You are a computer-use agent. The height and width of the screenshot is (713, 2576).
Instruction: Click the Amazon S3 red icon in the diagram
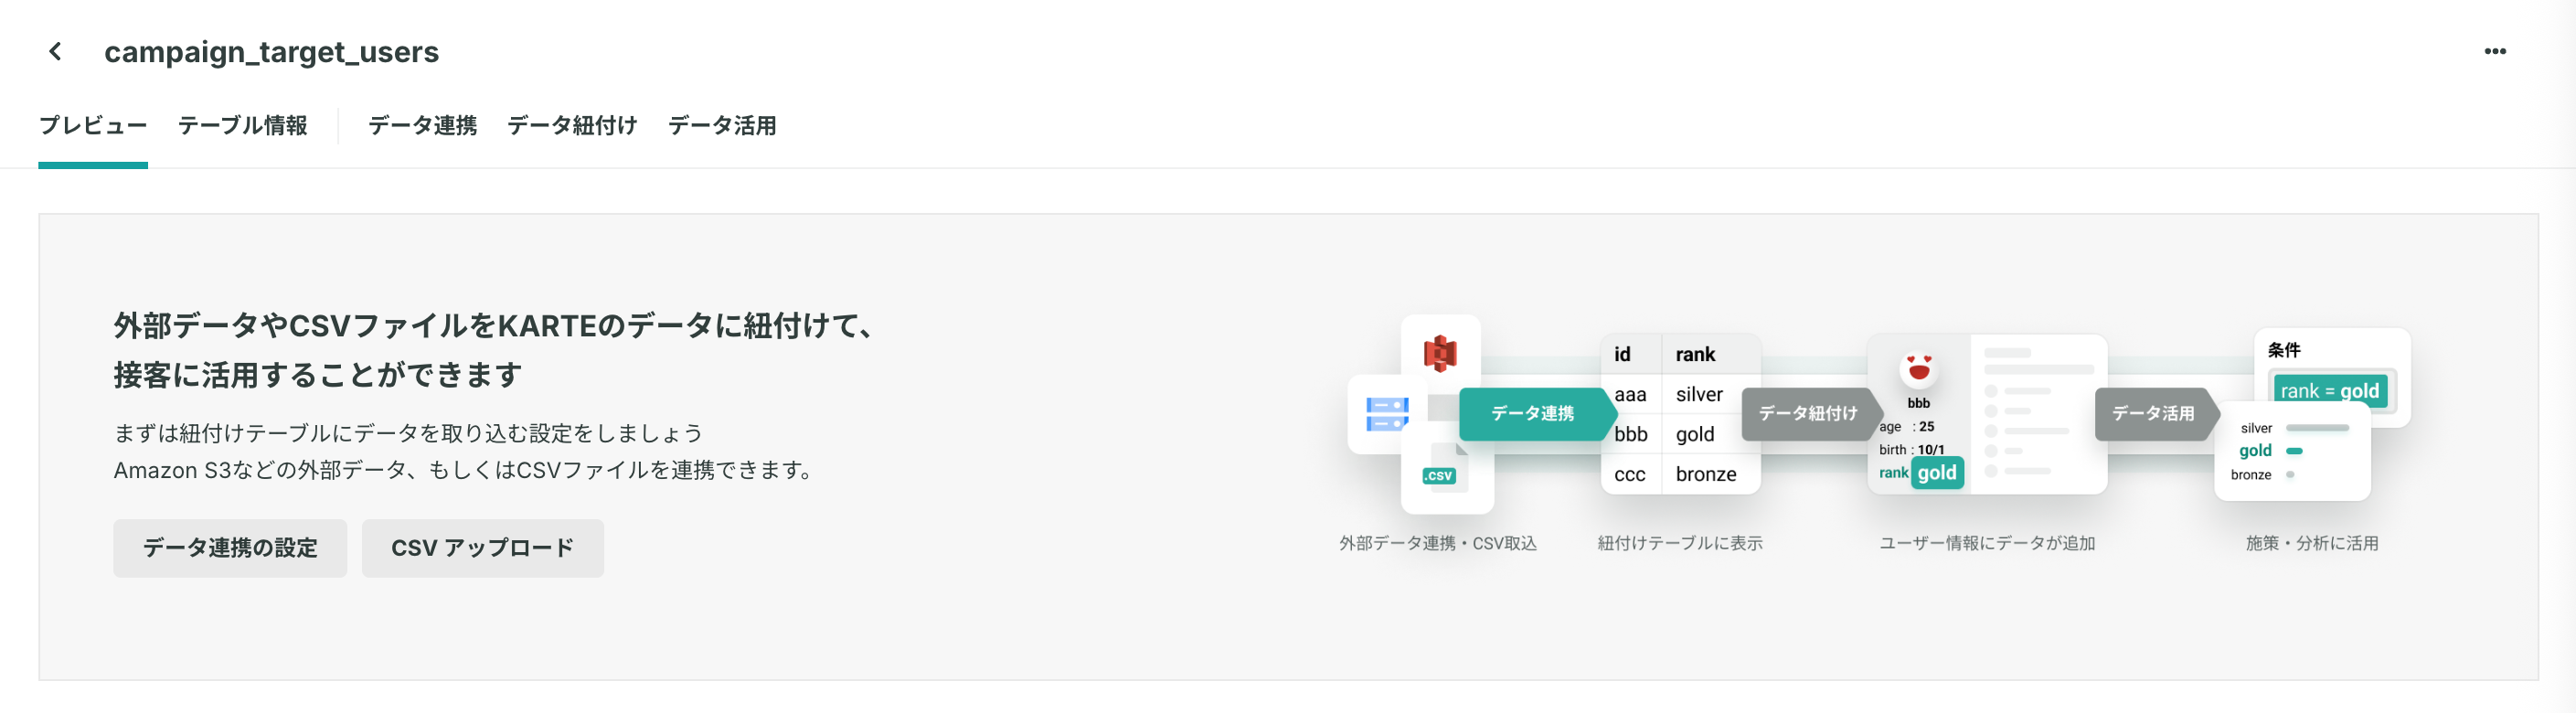point(1440,353)
